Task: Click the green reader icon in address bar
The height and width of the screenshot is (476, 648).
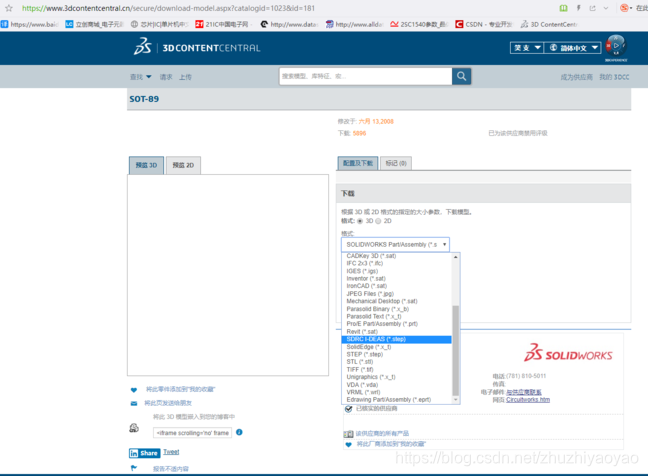Action: coord(563,8)
